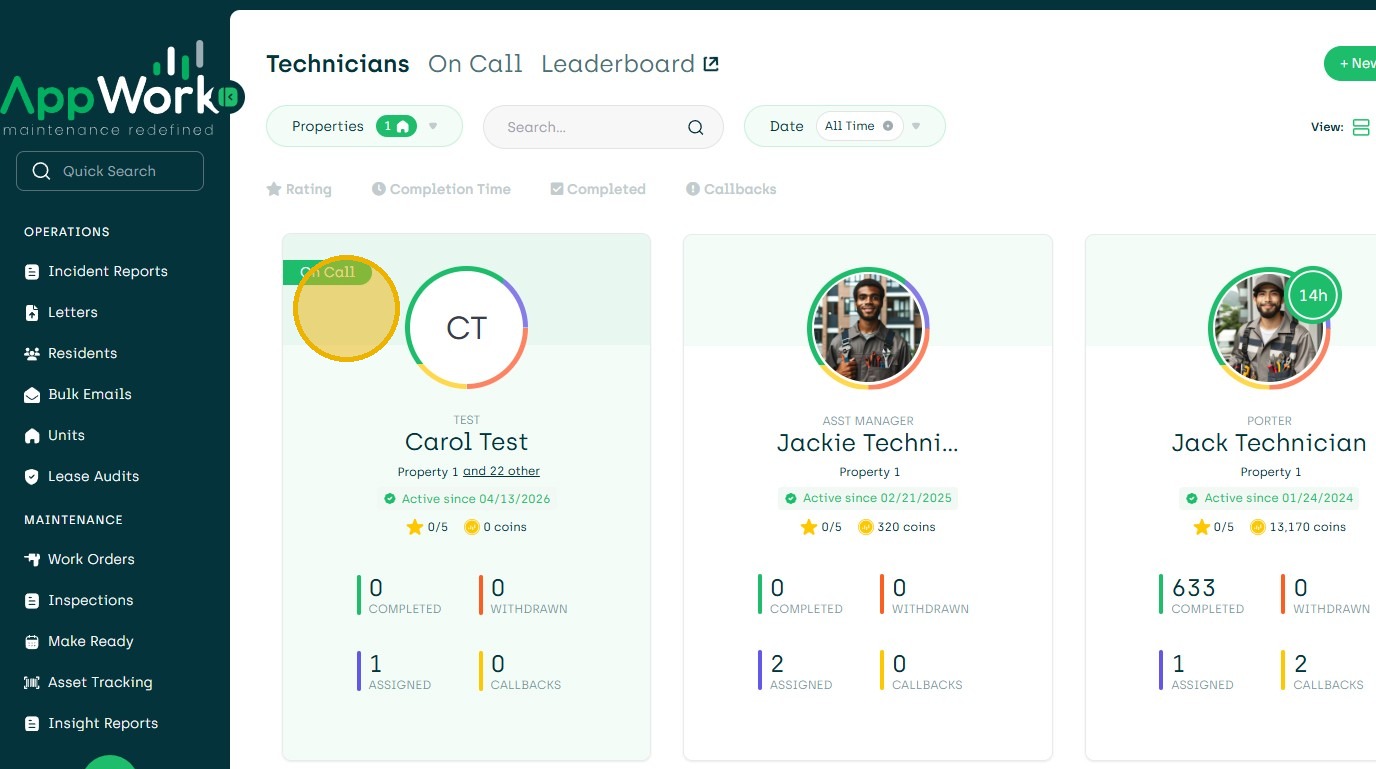The height and width of the screenshot is (769, 1376).
Task: Open Jackie Techni... profile name
Action: (868, 443)
